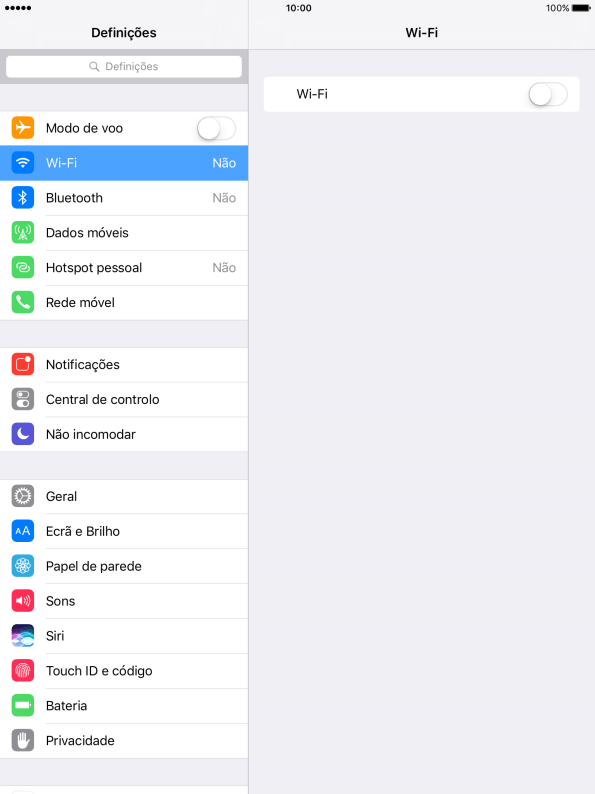
Task: Open the Sons settings row
Action: point(124,601)
